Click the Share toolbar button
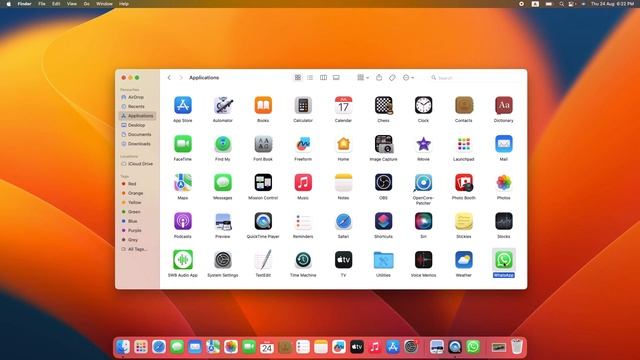The height and width of the screenshot is (360, 640). pyautogui.click(x=379, y=78)
